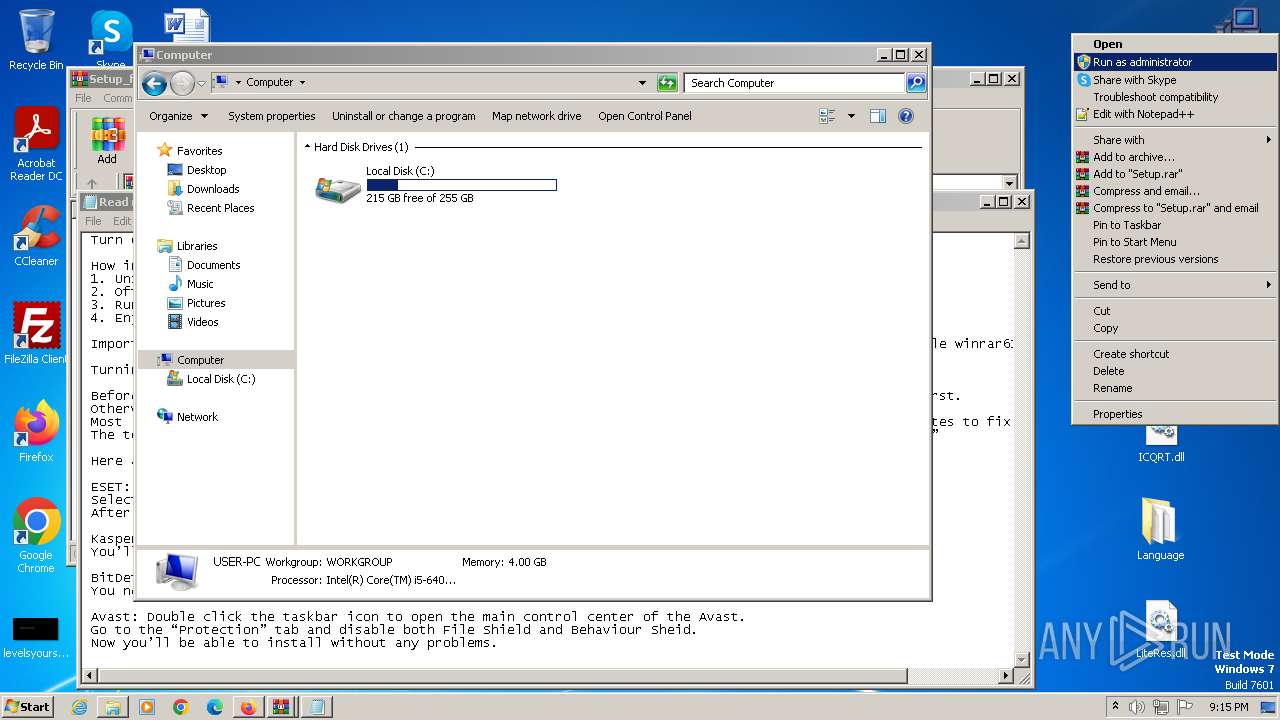Viewport: 1280px width, 720px height.
Task: Choose Edit with Notepad++
Action: point(1174,114)
